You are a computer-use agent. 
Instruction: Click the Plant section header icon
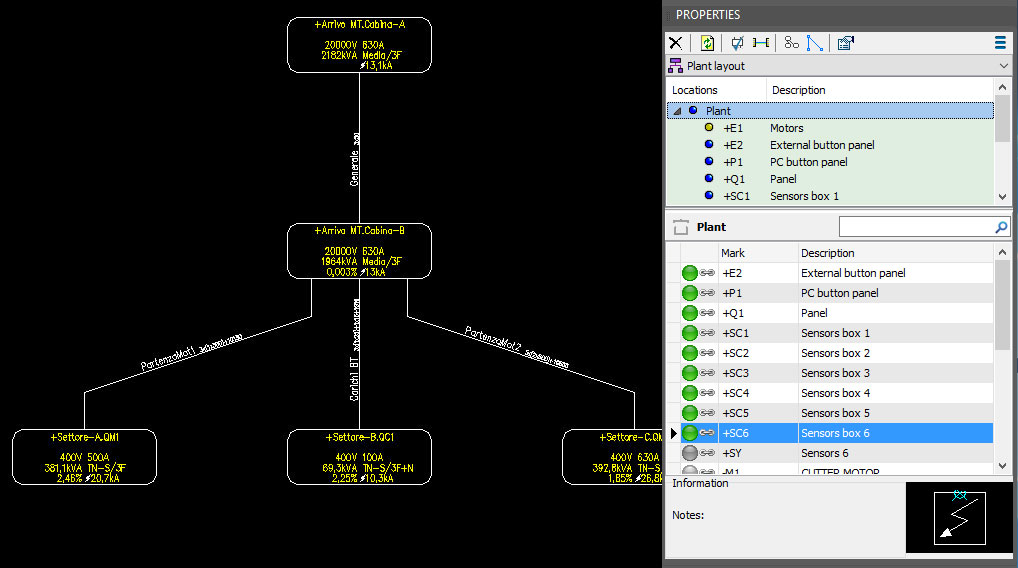(x=680, y=227)
